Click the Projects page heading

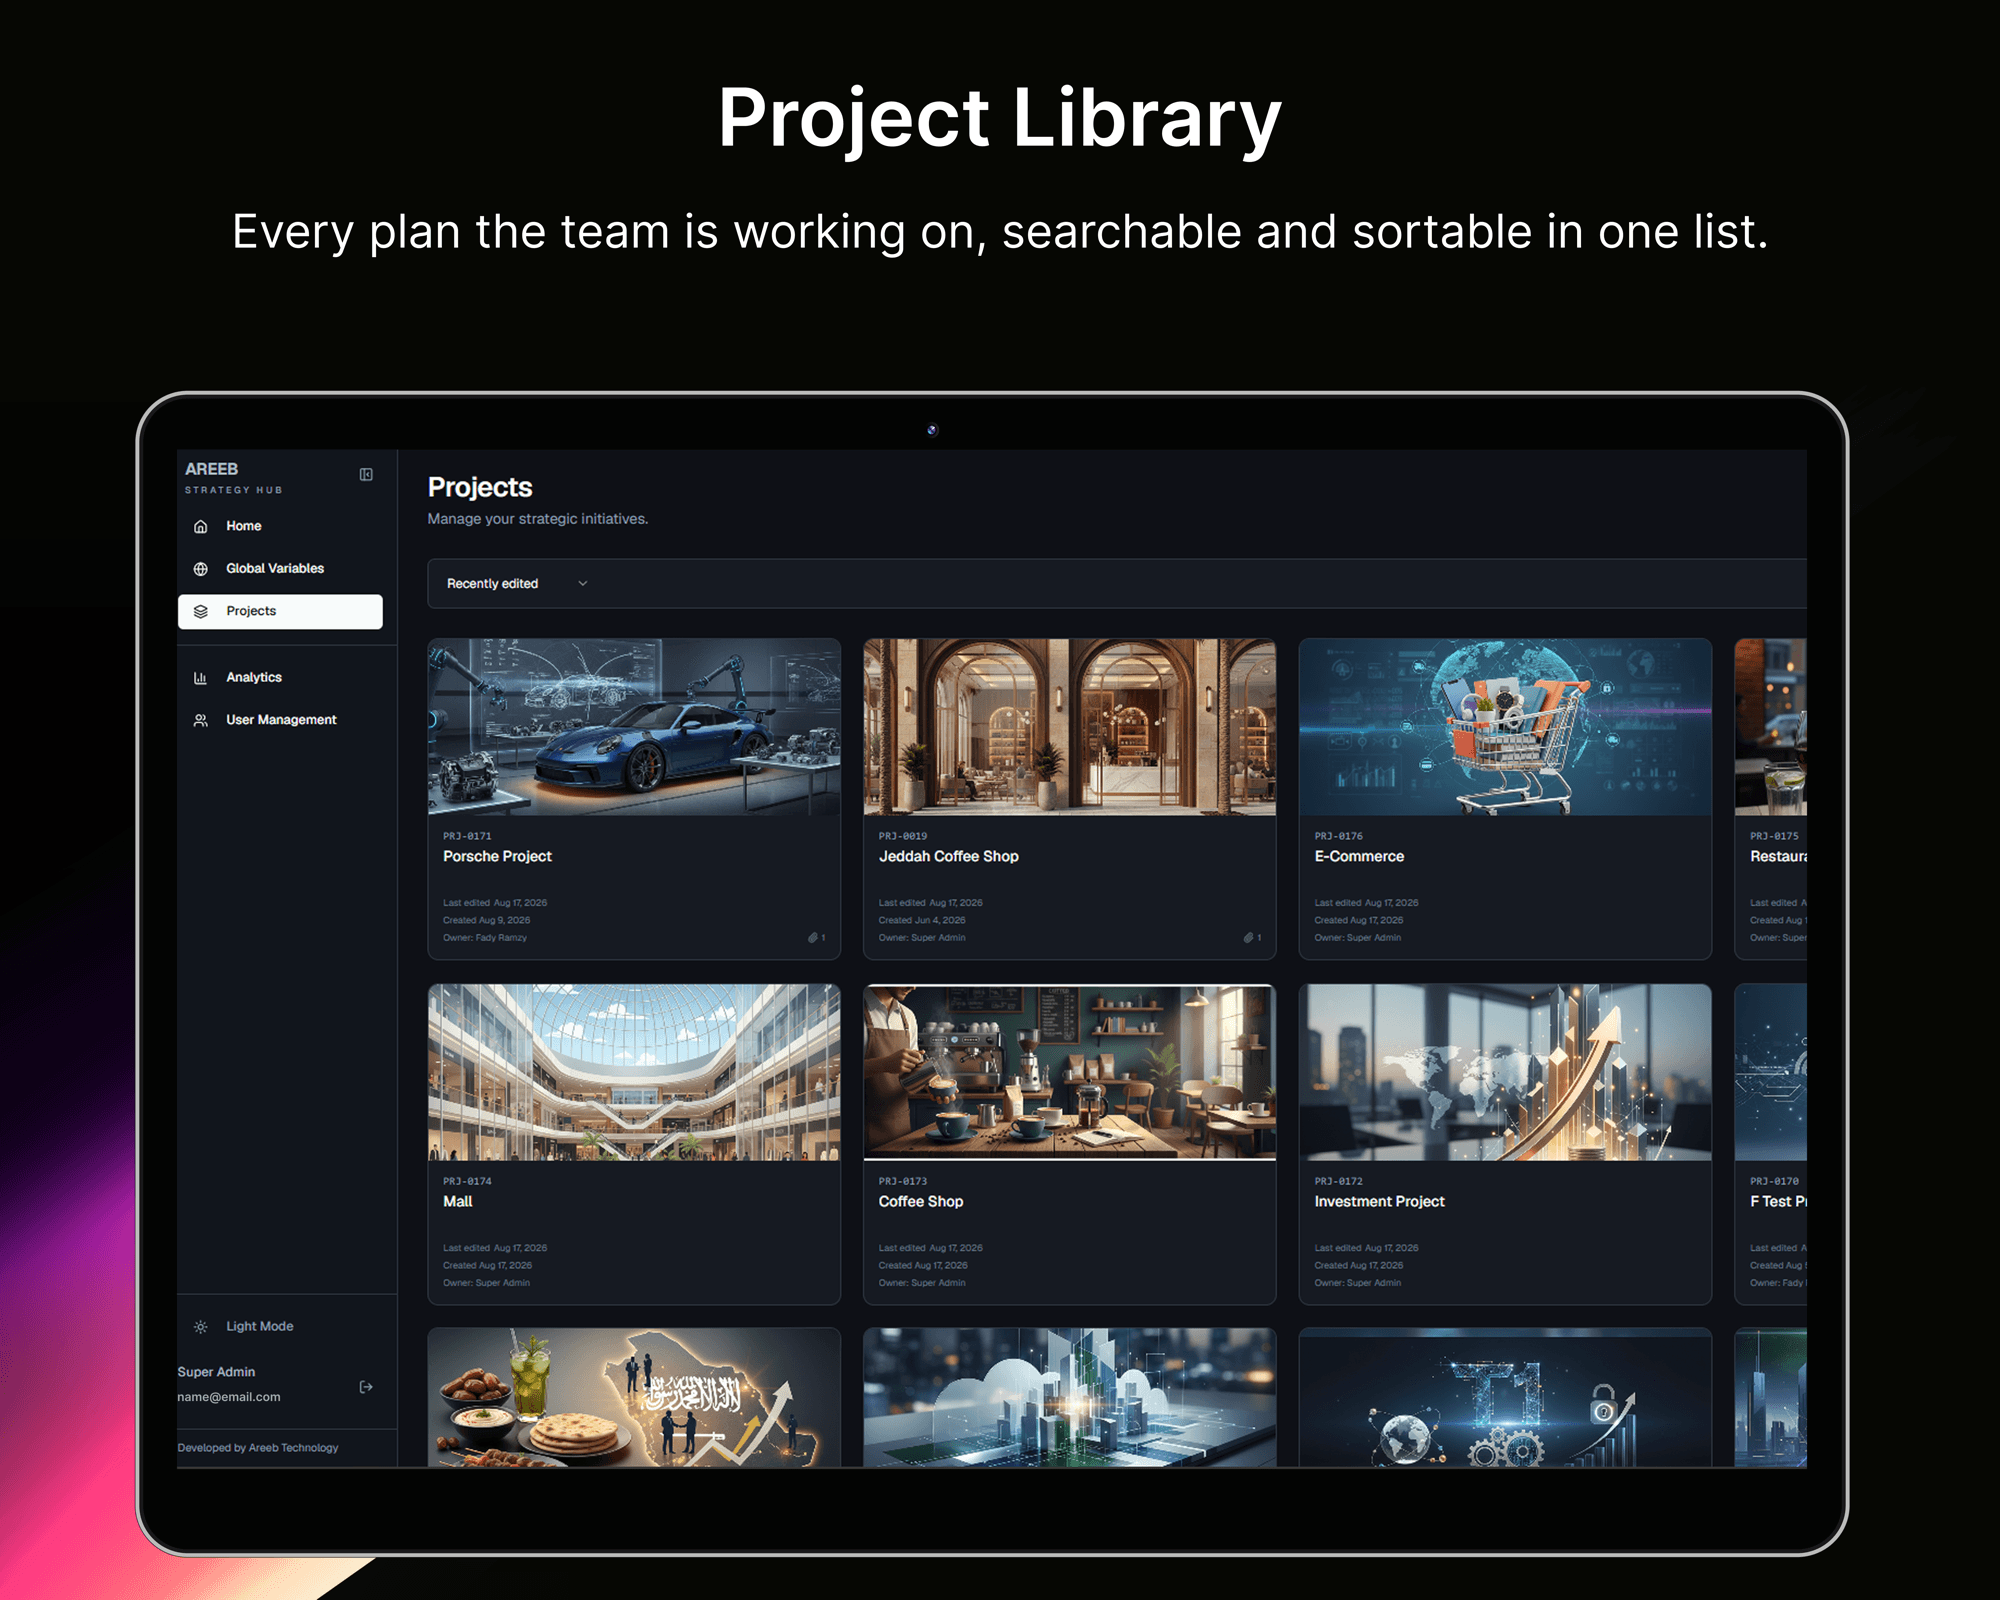(x=480, y=487)
